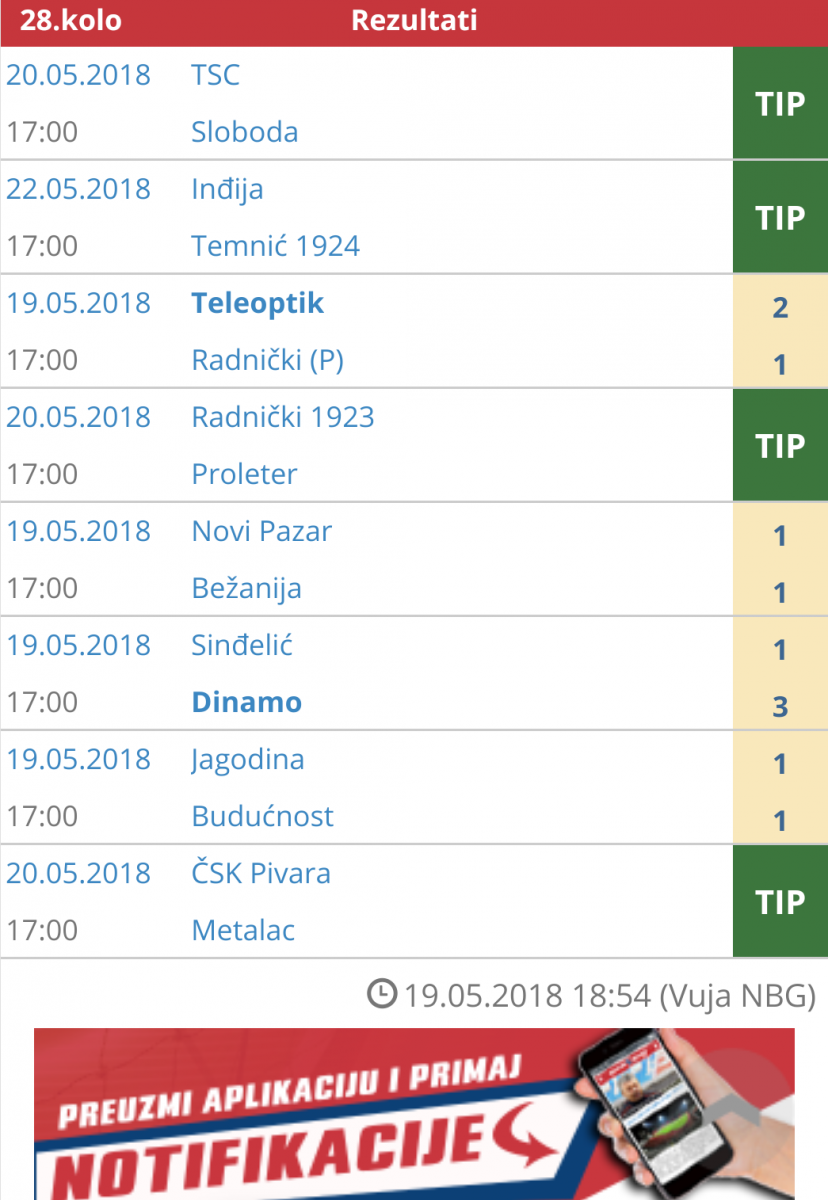The height and width of the screenshot is (1200, 828).
Task: Click the Sinđelić vs Dinamo score box
Action: click(780, 673)
